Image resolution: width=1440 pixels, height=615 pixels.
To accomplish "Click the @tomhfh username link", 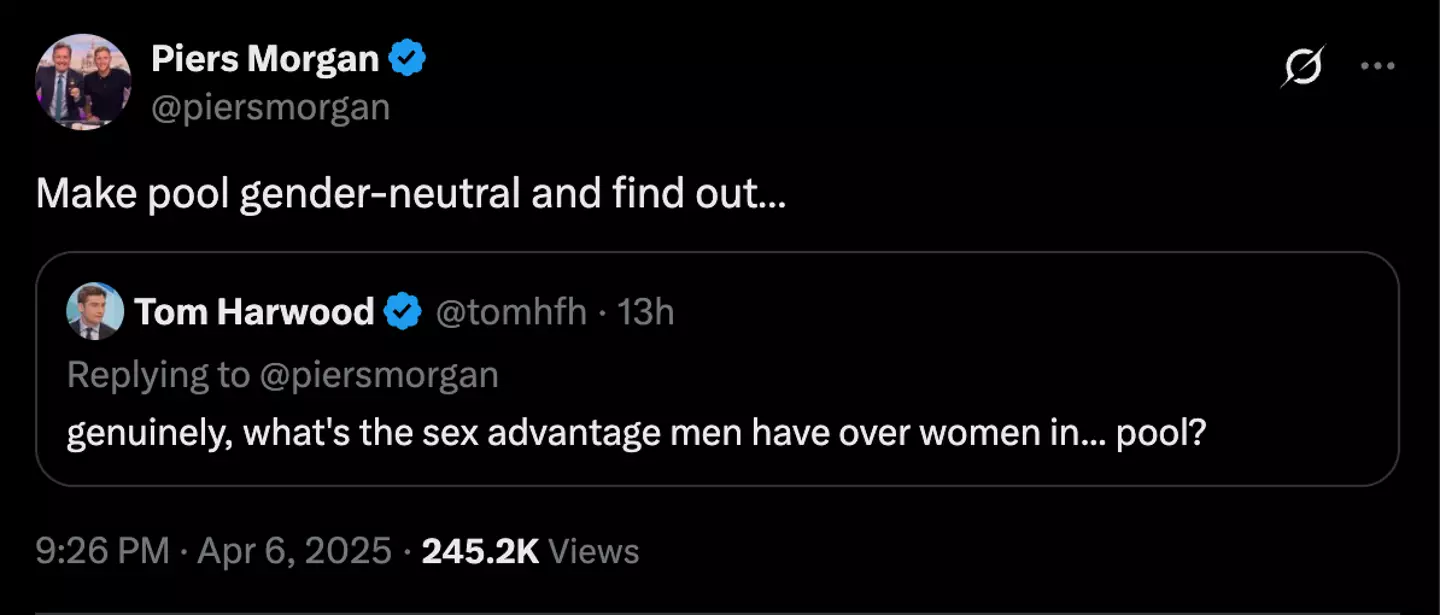I will point(512,311).
